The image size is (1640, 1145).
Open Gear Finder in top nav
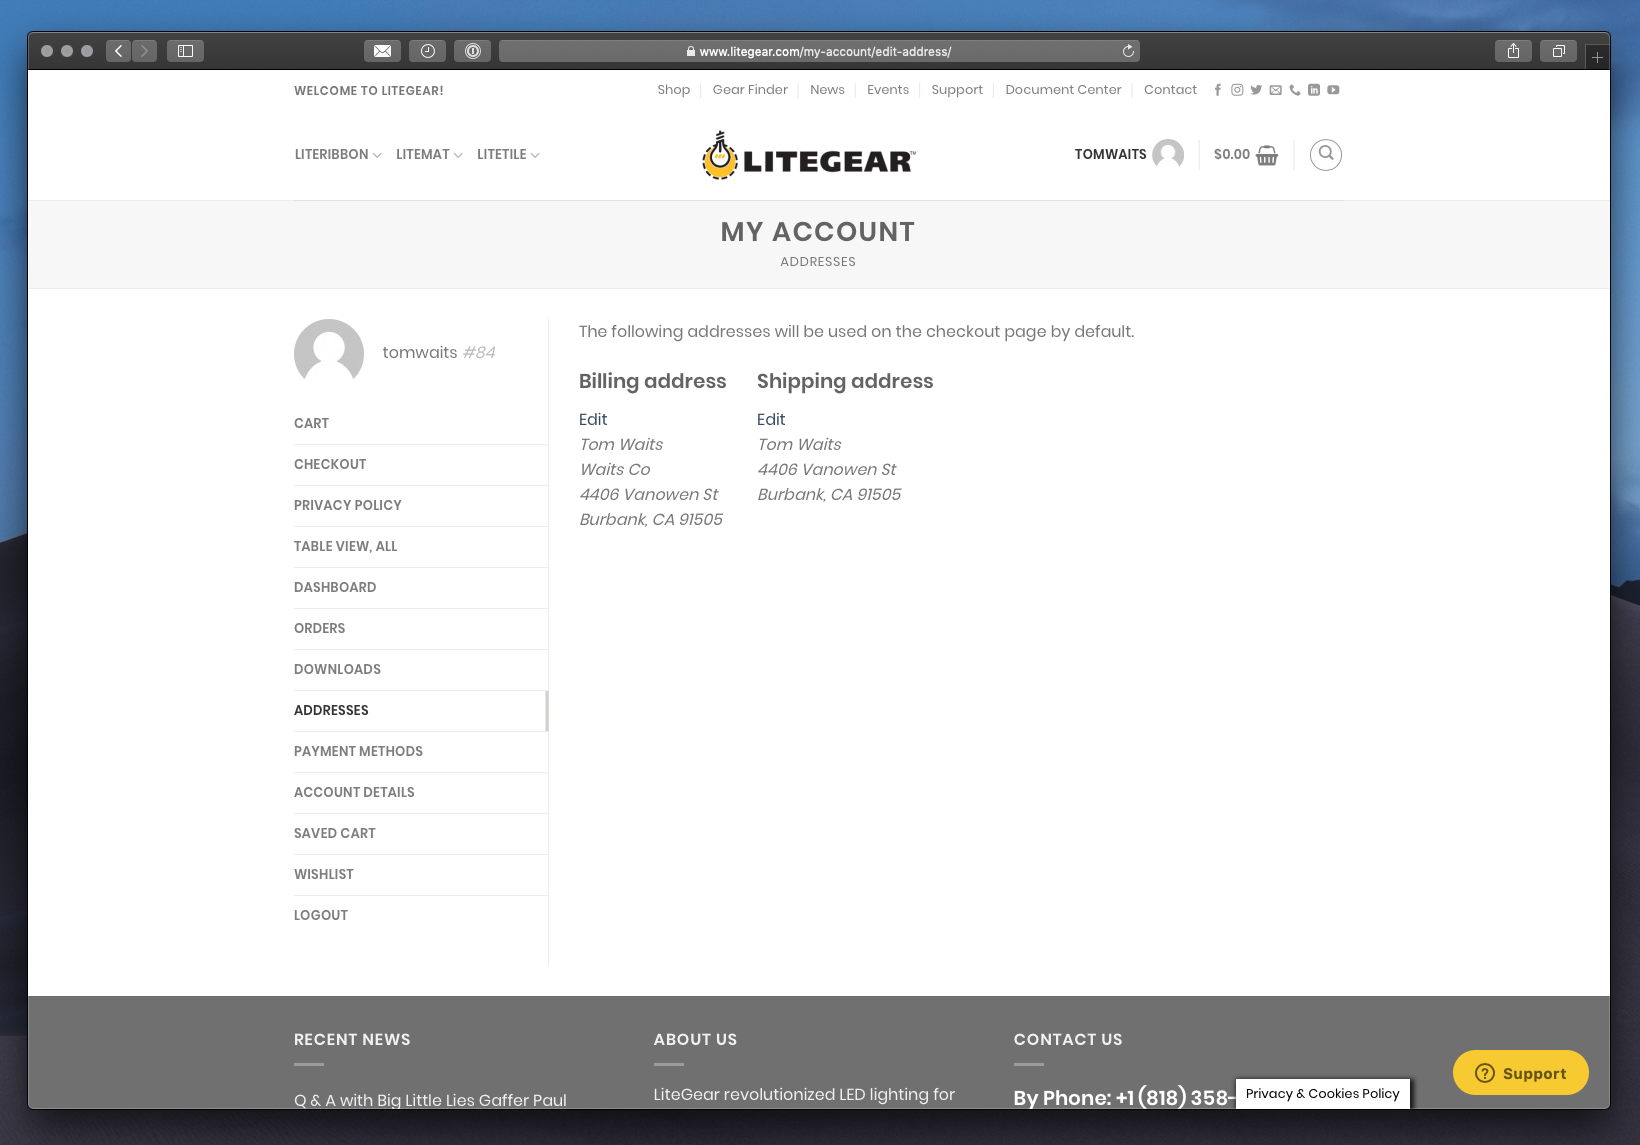pyautogui.click(x=750, y=90)
